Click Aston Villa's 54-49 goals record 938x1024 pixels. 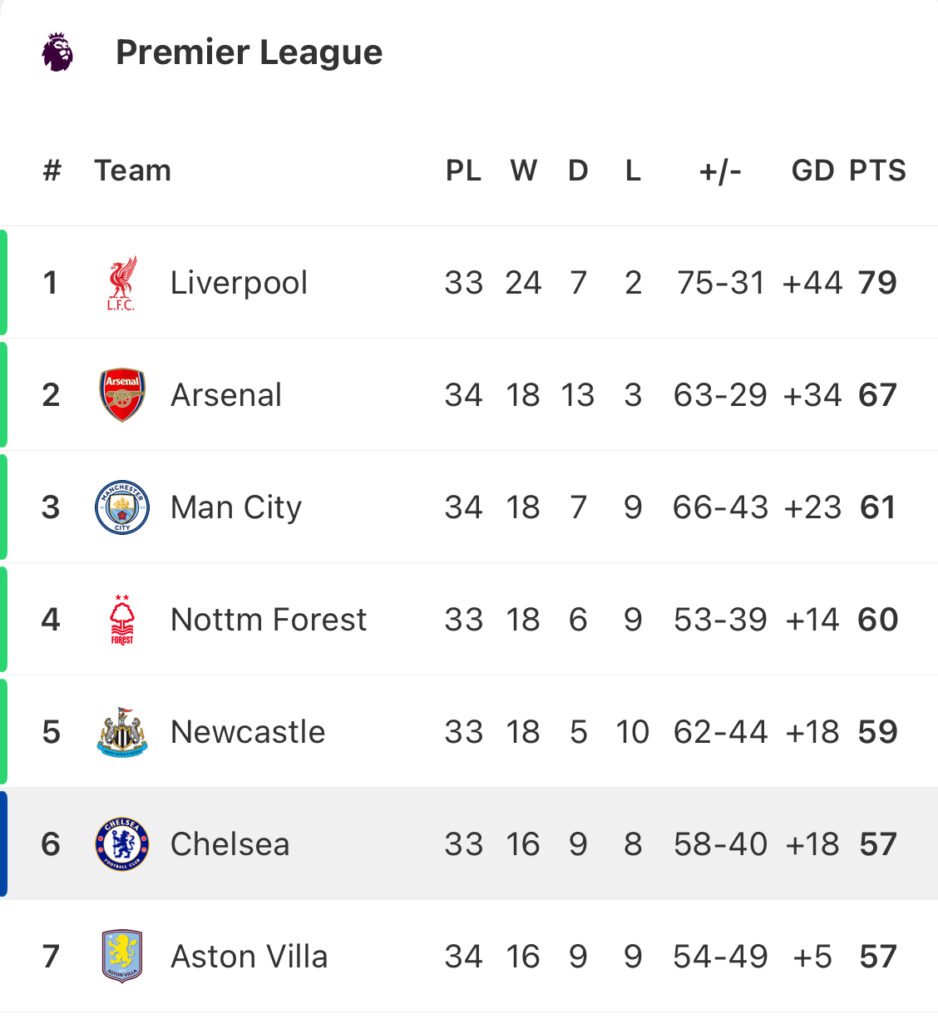720,957
